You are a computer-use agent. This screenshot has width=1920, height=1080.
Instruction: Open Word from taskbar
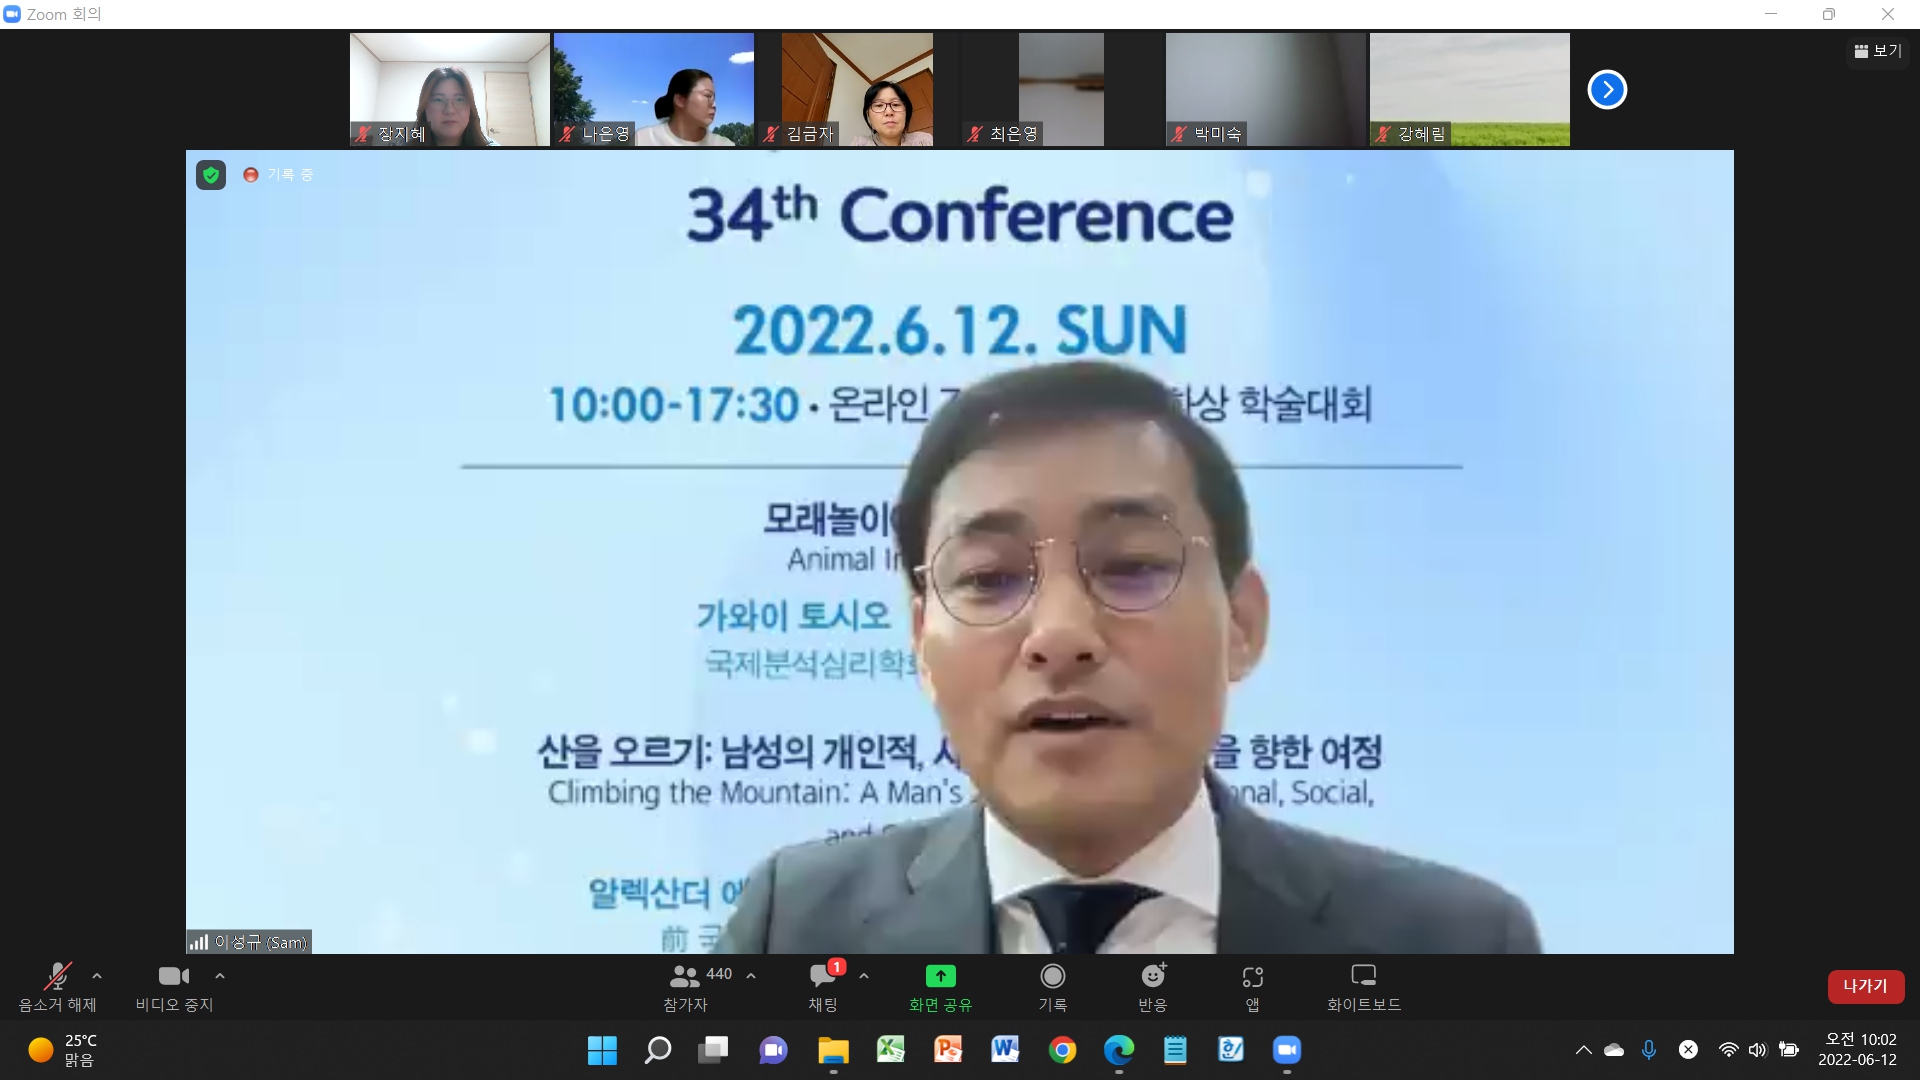pos(1005,1050)
